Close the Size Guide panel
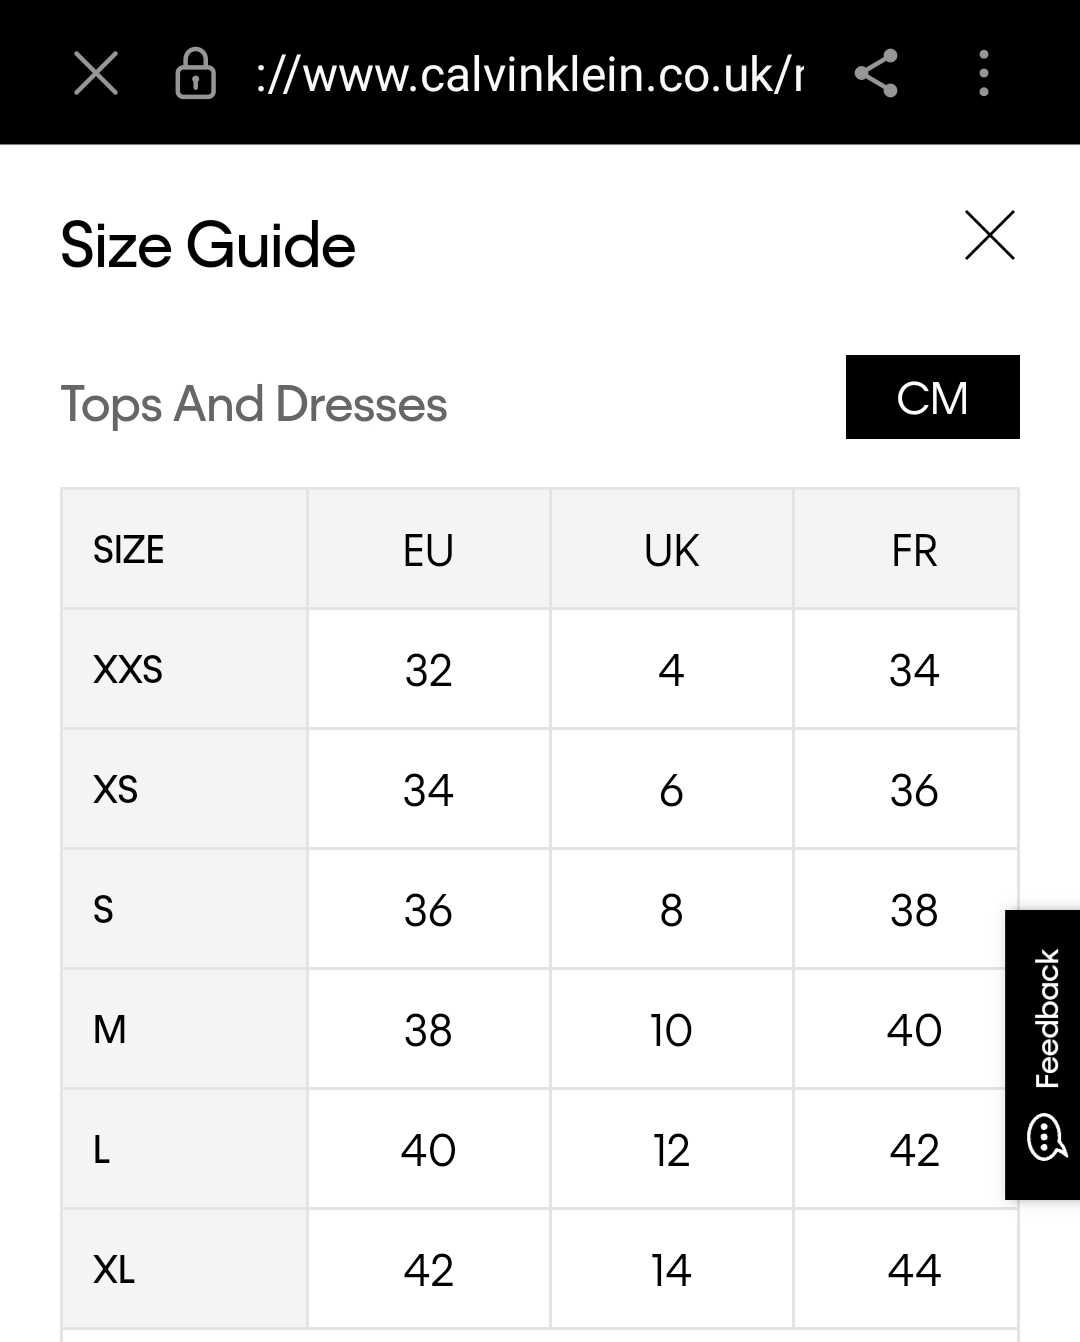The width and height of the screenshot is (1080, 1342). click(990, 235)
